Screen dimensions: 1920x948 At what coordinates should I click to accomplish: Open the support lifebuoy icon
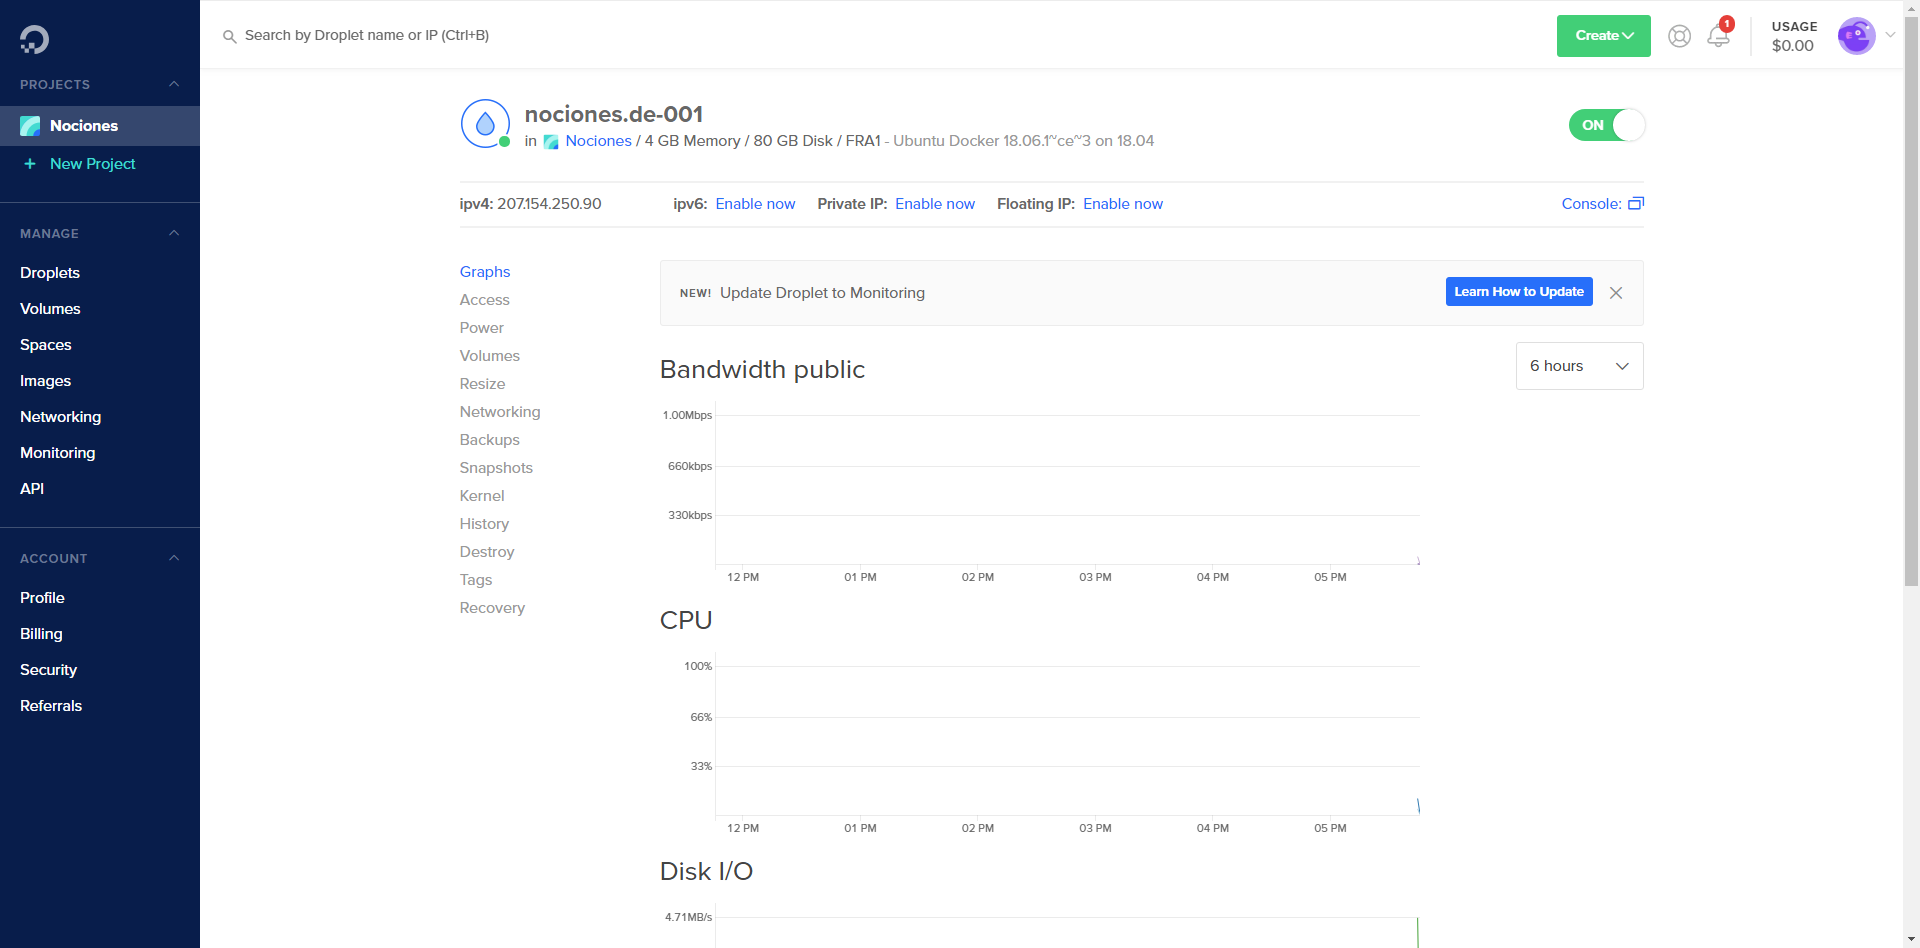click(1679, 36)
